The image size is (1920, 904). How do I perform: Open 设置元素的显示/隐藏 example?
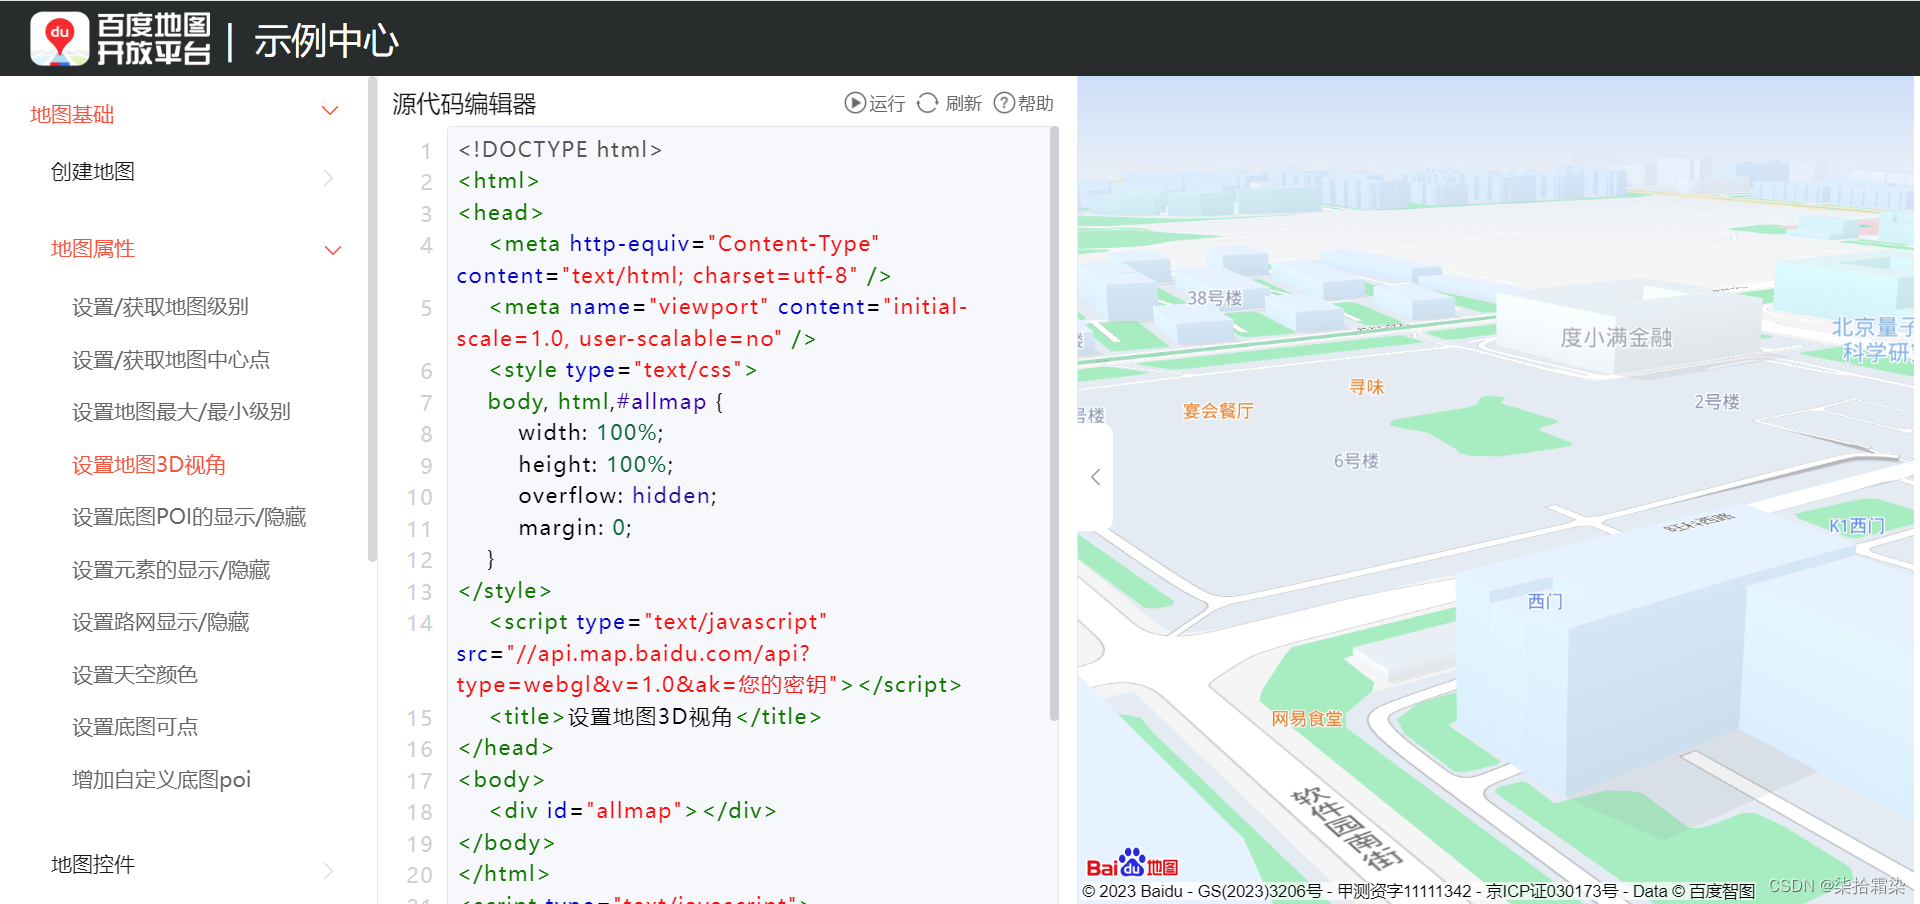click(x=171, y=570)
